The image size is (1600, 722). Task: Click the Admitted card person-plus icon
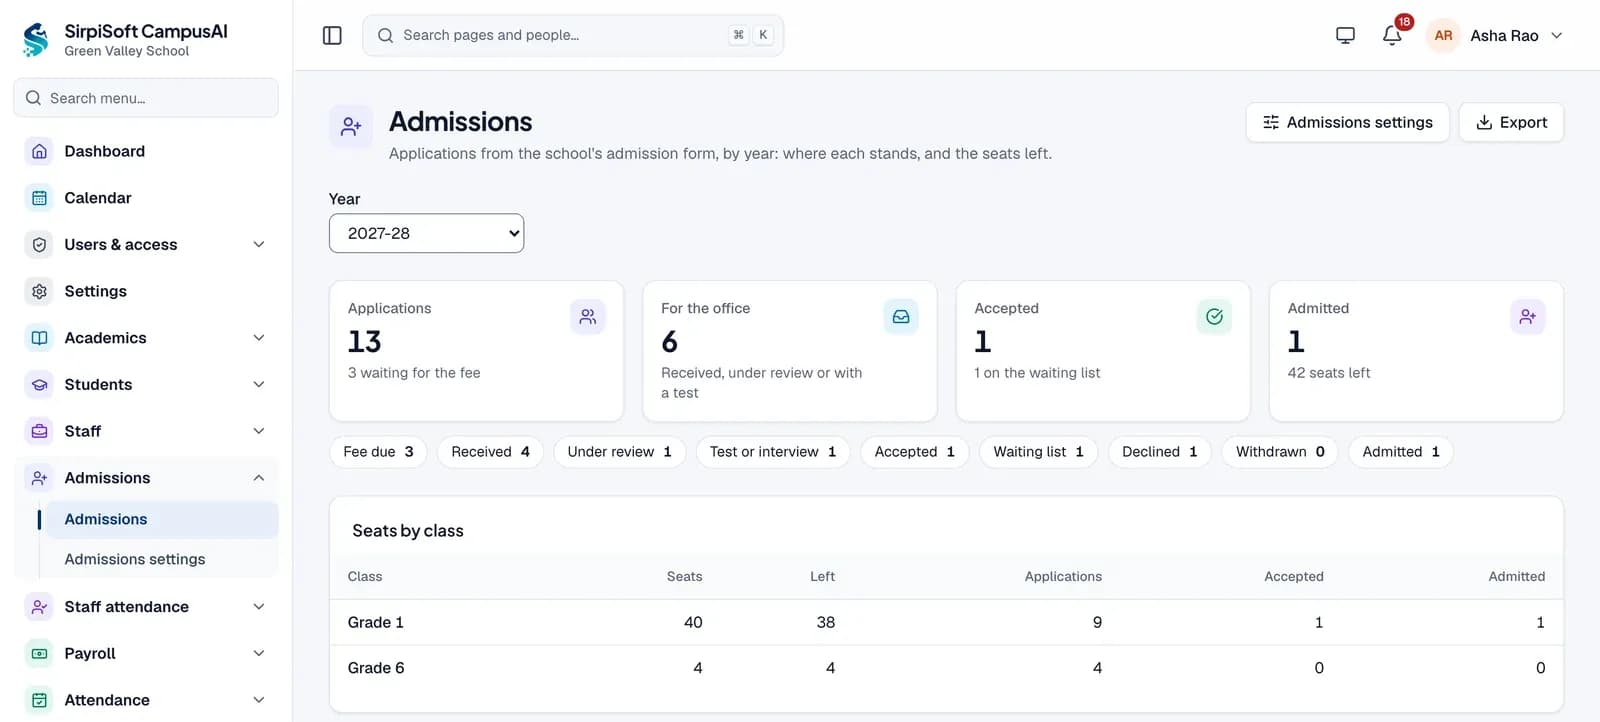click(x=1527, y=316)
